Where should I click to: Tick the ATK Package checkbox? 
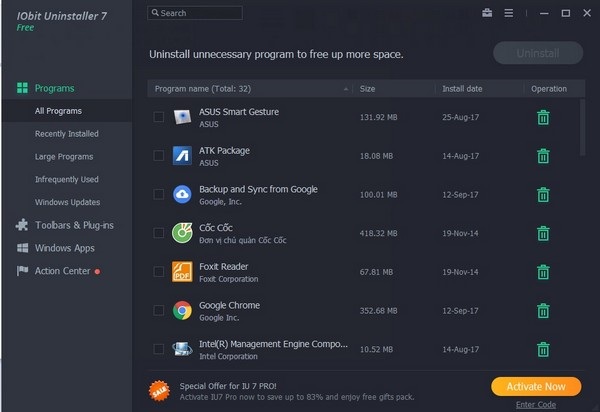tap(158, 156)
